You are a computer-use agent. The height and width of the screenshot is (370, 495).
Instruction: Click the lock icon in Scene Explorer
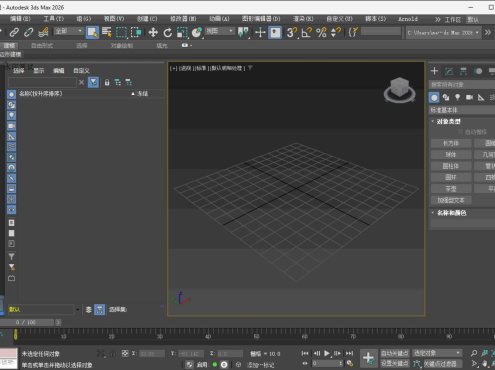pos(107,82)
